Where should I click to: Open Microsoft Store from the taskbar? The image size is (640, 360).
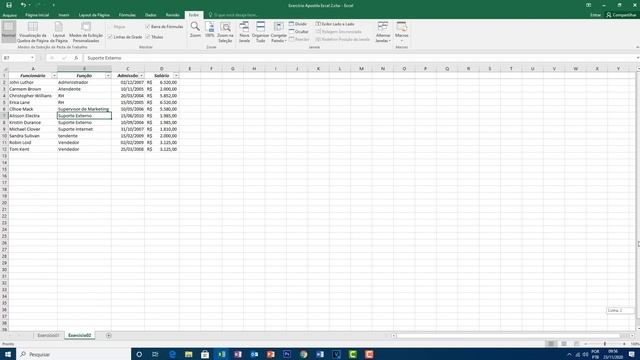(x=205, y=354)
